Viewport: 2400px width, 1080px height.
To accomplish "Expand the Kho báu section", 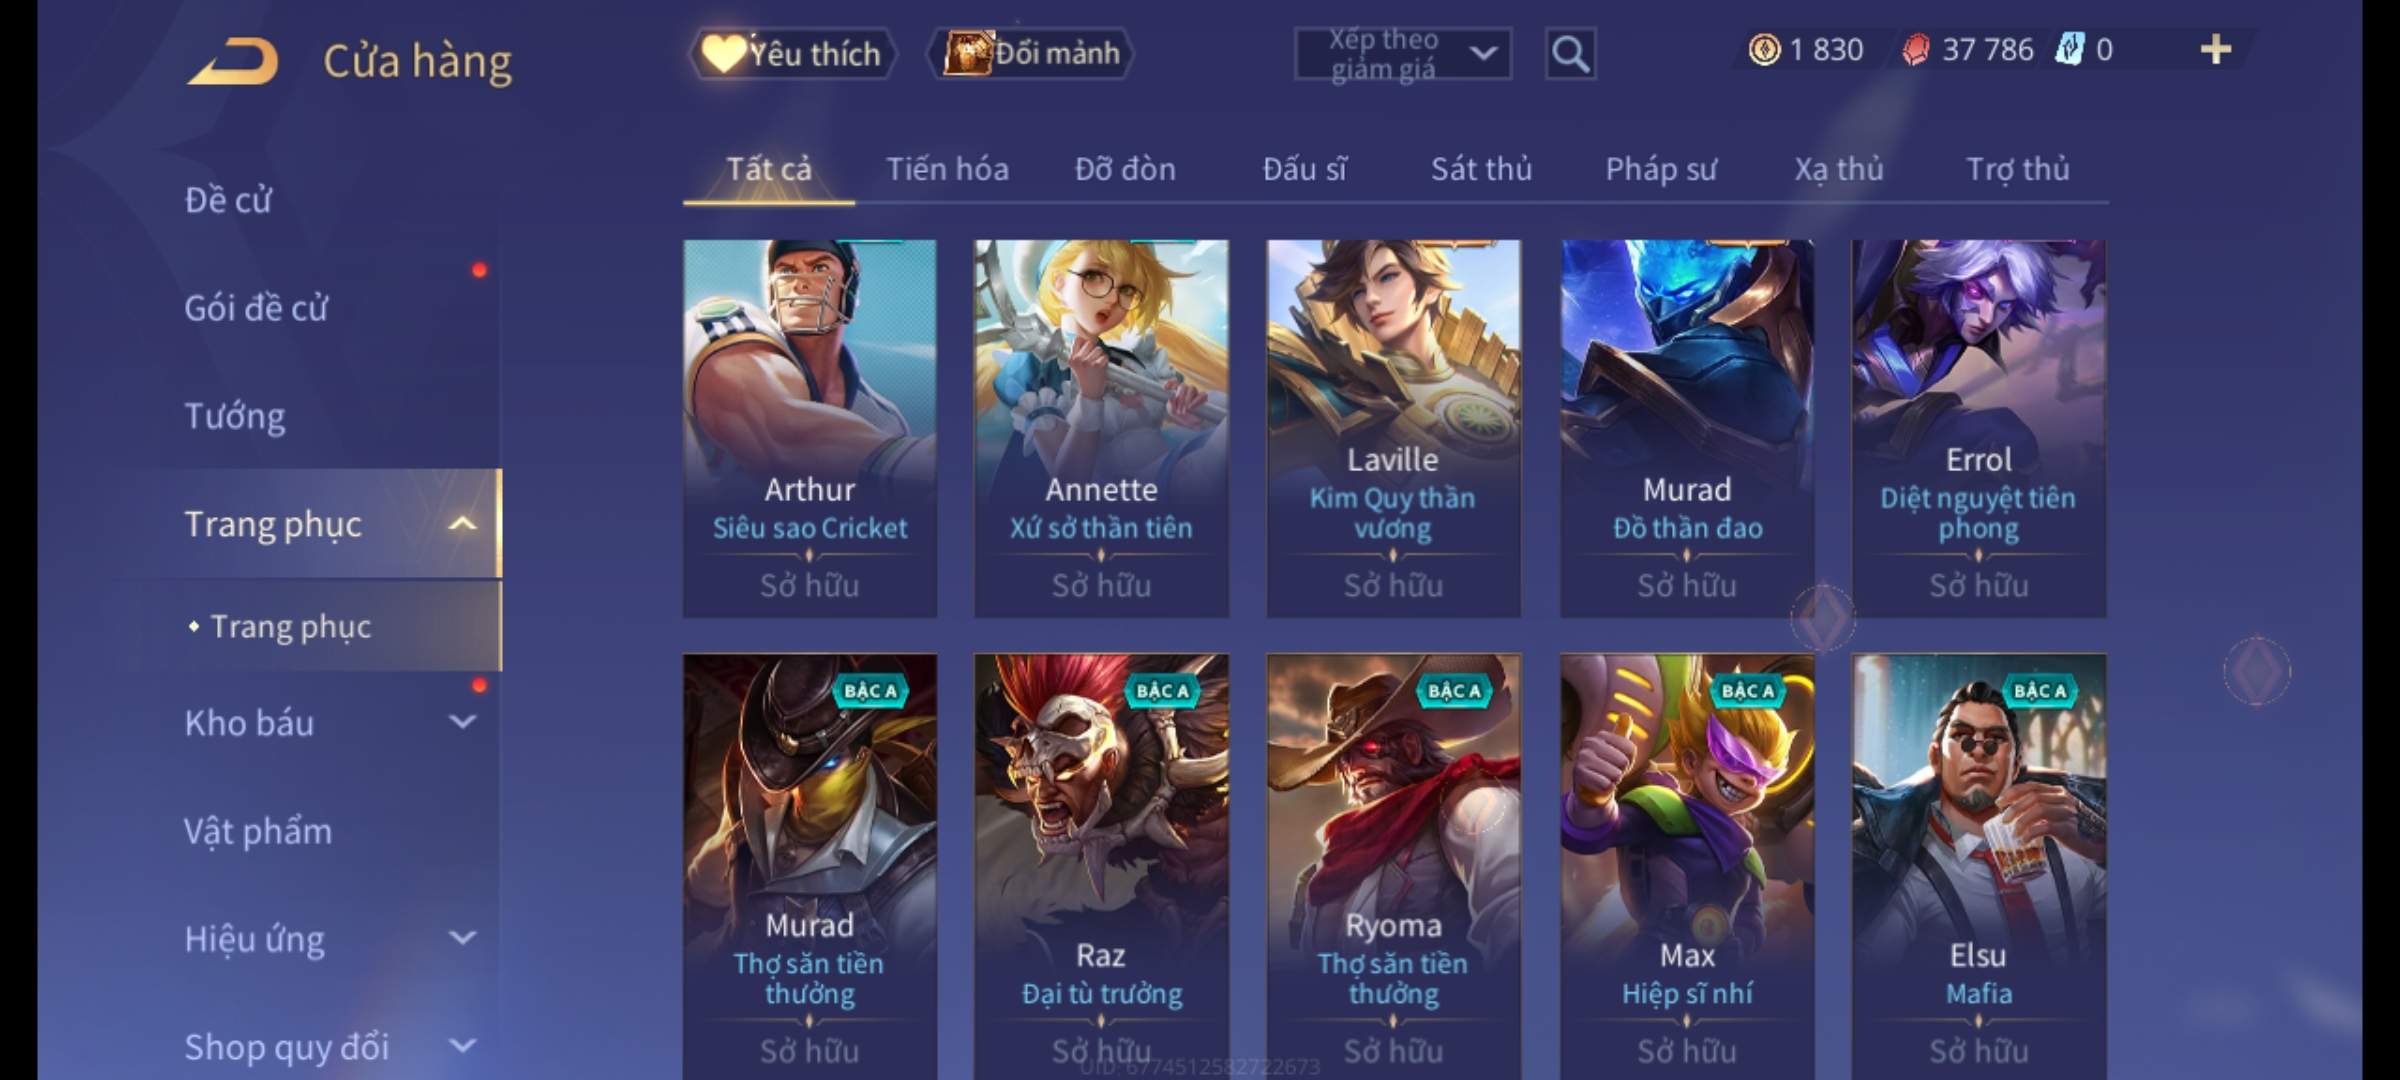I will 330,723.
